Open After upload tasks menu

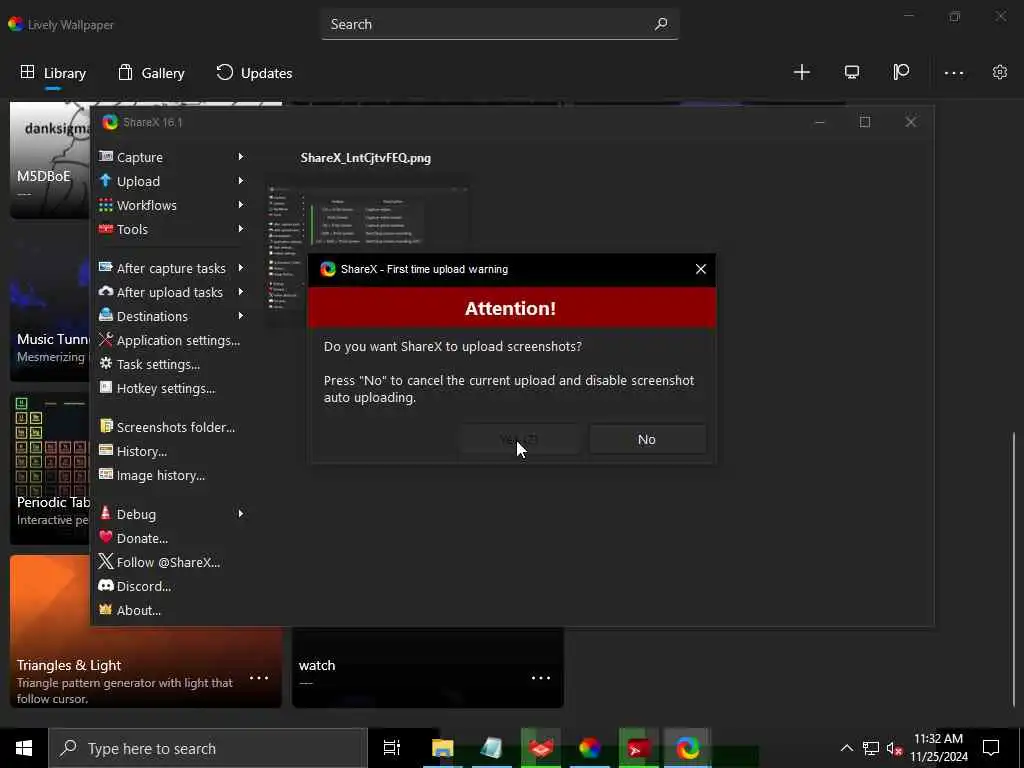tap(172, 293)
